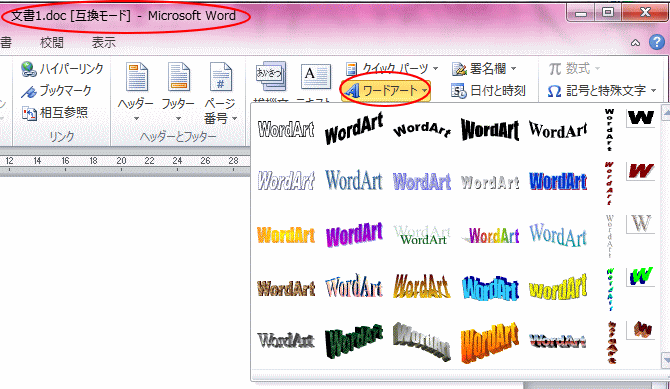Select the black vertical WordArt style

click(x=609, y=130)
